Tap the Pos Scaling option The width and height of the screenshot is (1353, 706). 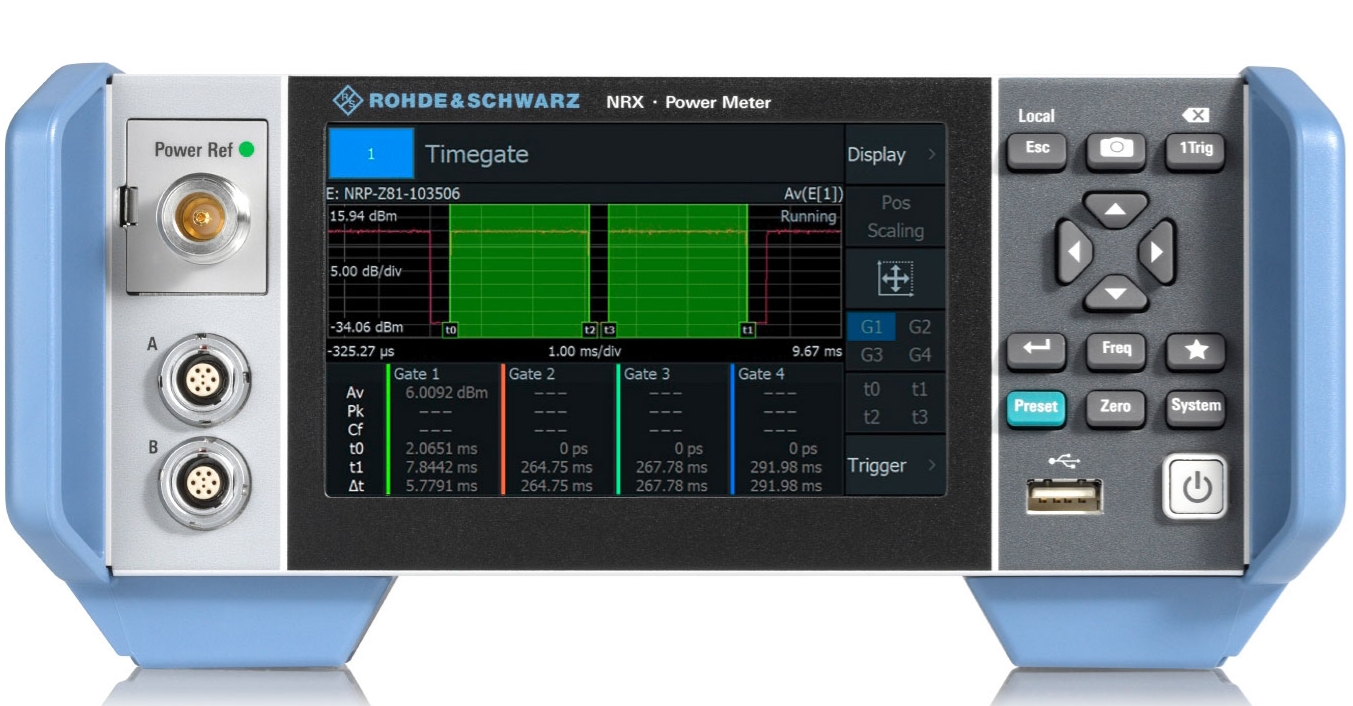[894, 216]
